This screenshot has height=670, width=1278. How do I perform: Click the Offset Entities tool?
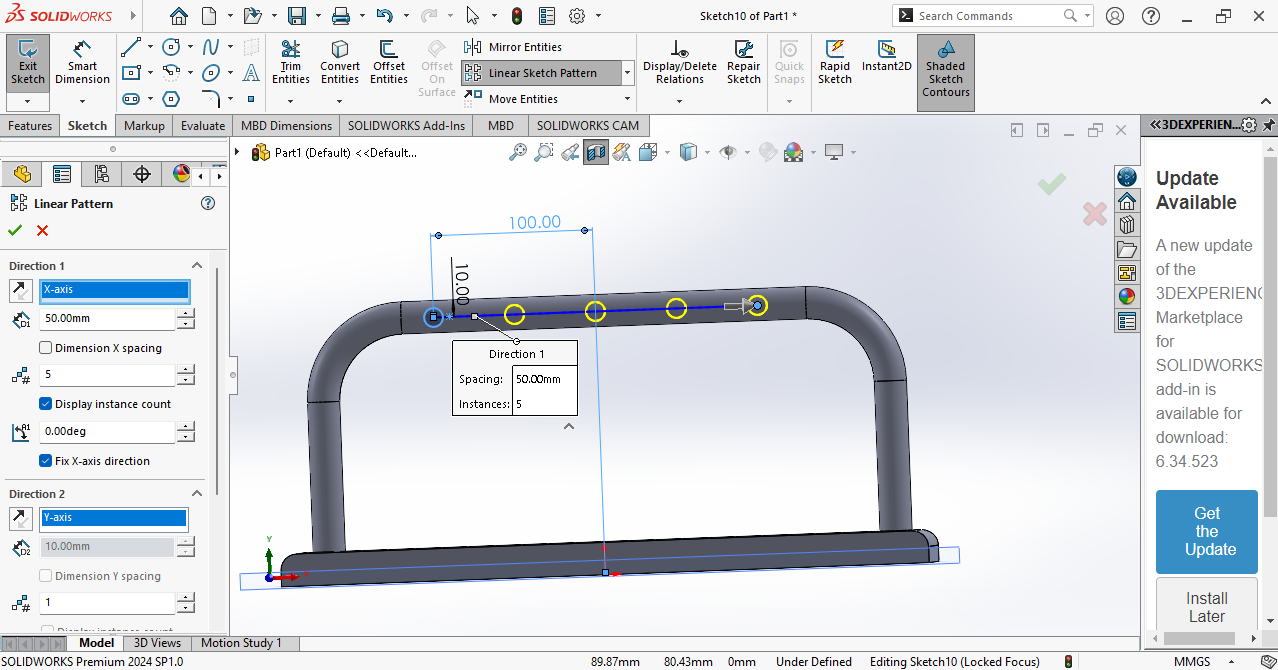pos(389,62)
